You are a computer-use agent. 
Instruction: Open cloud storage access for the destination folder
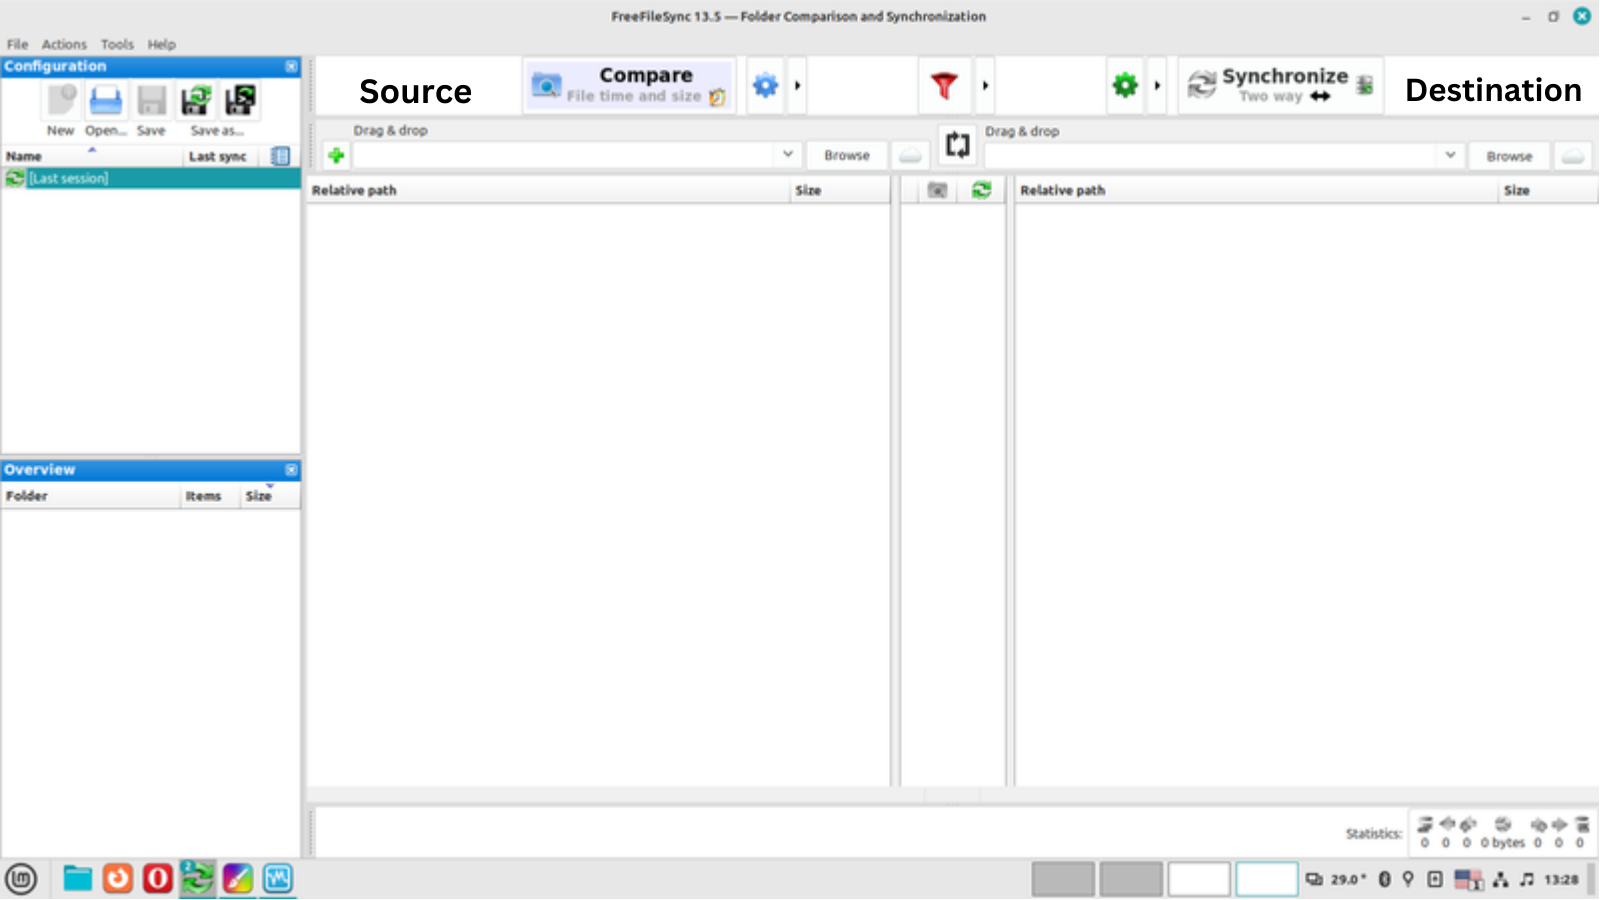1572,156
